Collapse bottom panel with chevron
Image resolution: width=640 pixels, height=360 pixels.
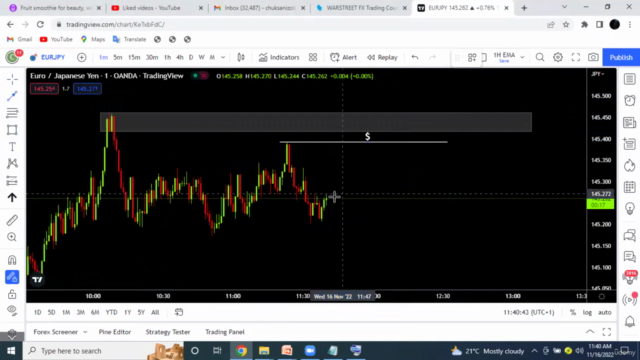tap(590, 332)
